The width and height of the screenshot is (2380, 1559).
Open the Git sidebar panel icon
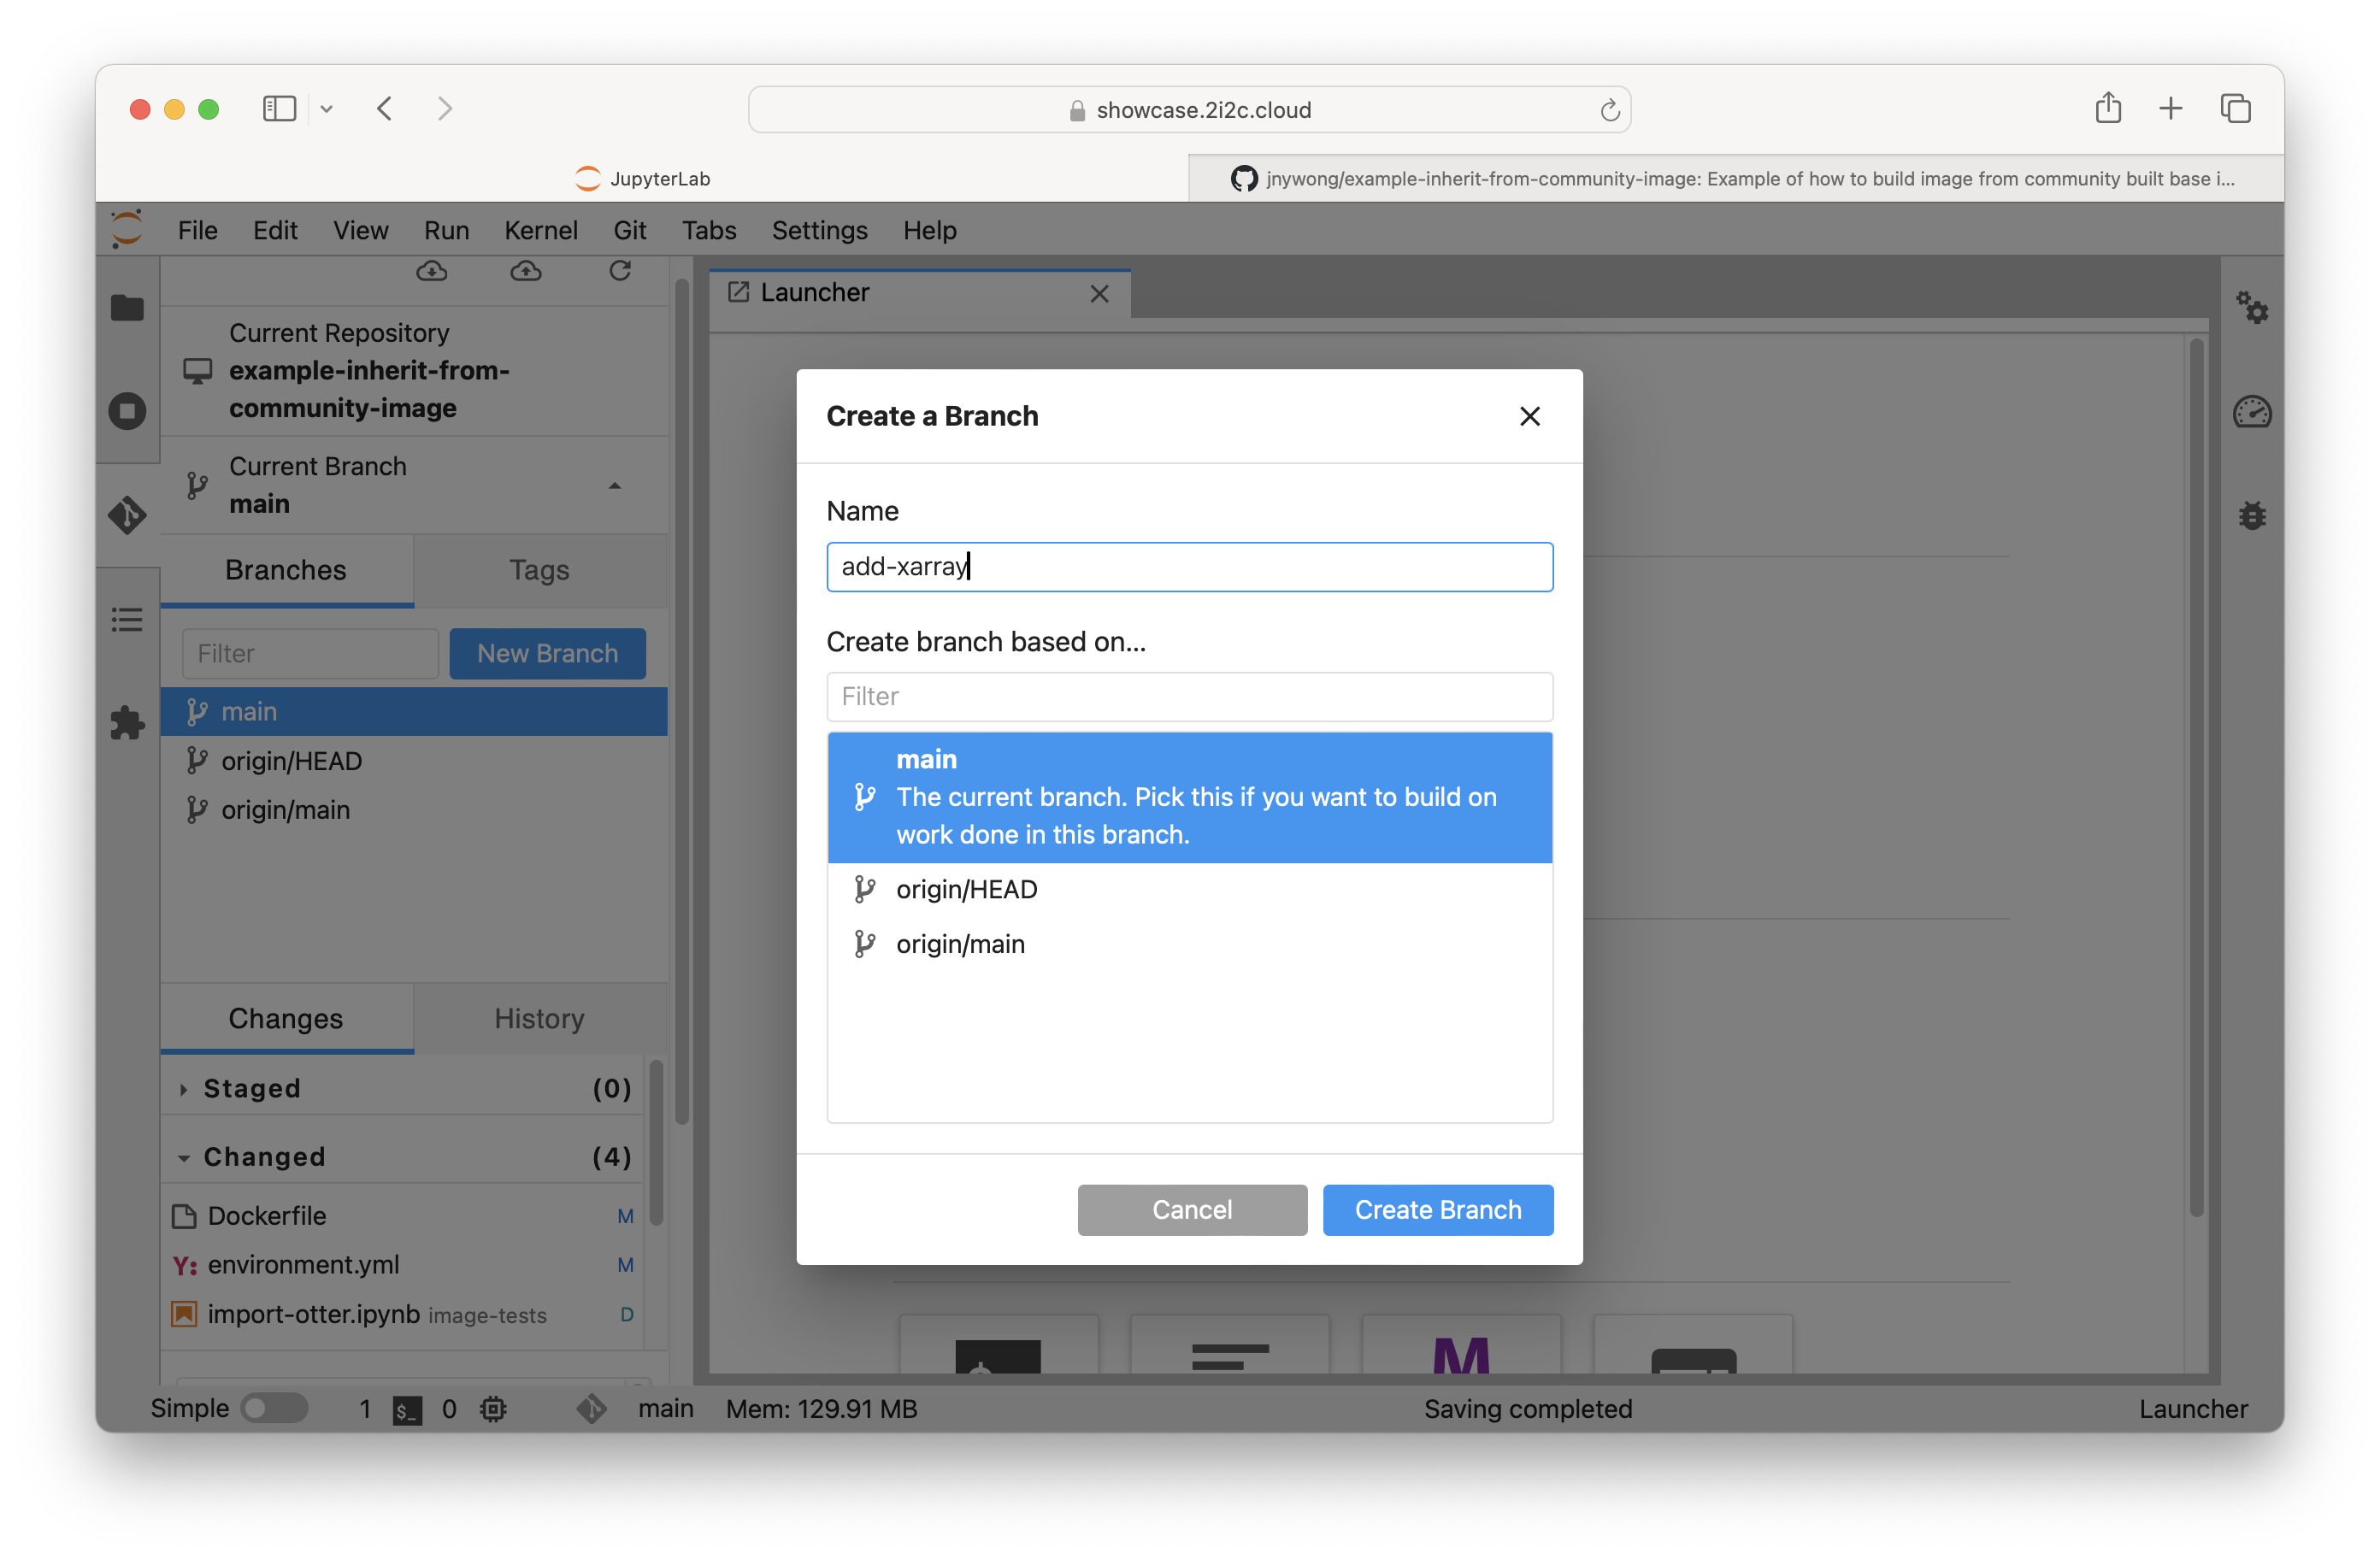(x=127, y=515)
